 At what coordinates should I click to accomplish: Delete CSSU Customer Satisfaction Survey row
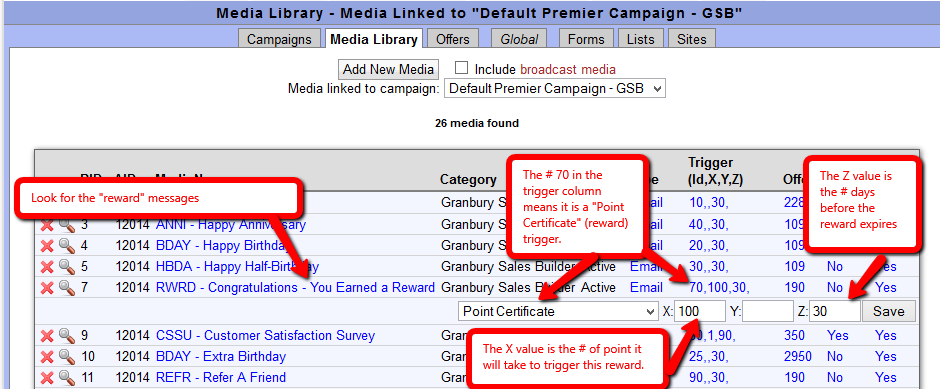click(47, 336)
